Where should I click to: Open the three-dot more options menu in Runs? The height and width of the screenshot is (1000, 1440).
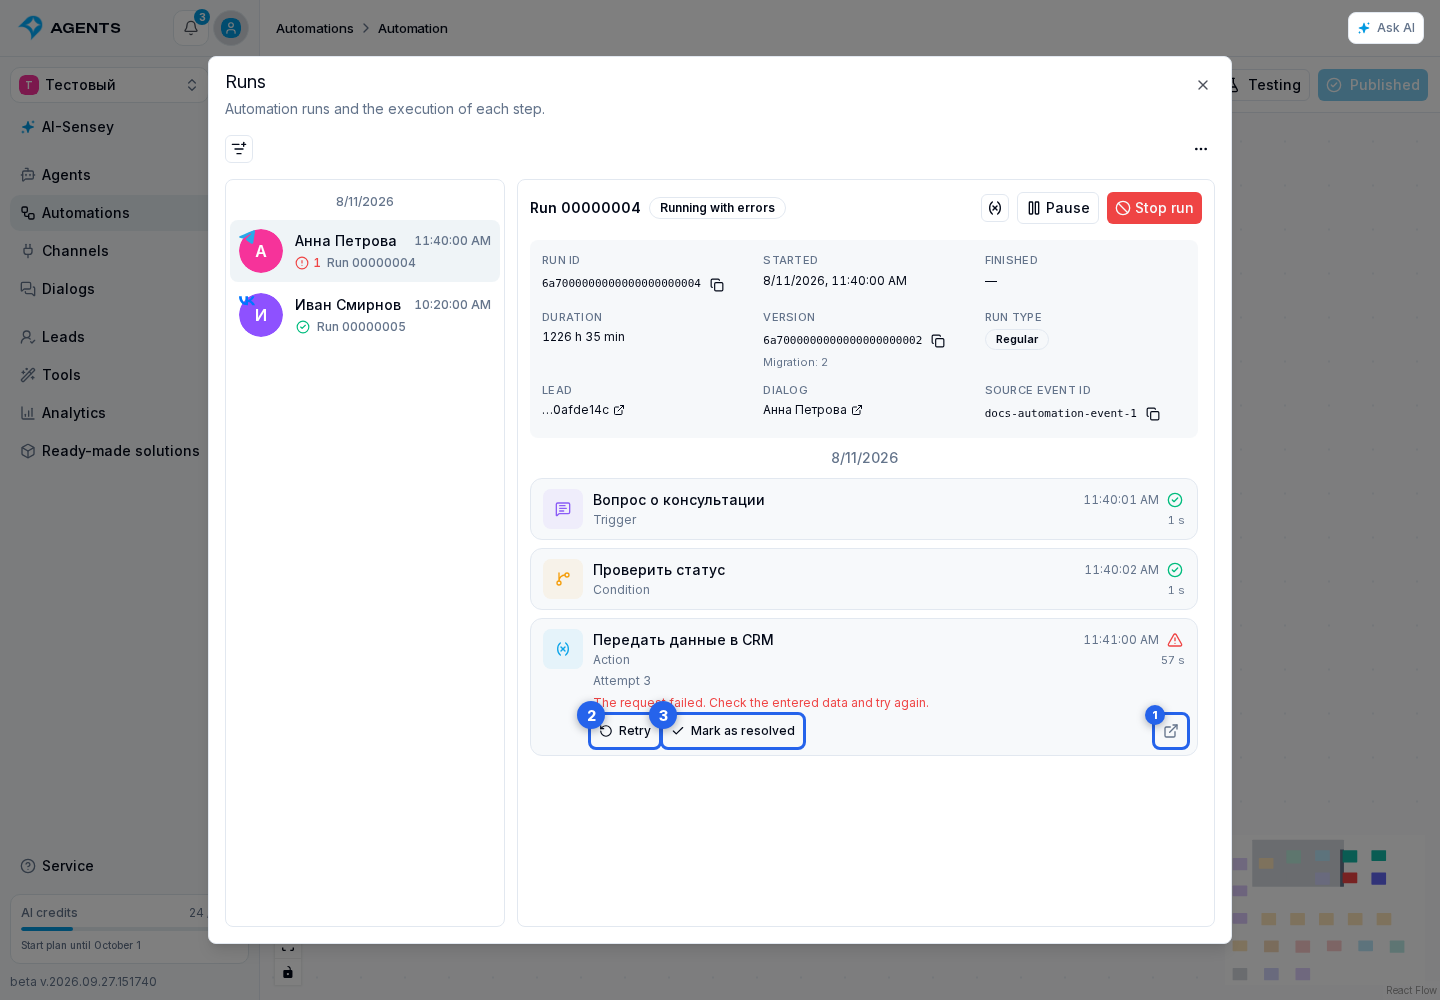[1201, 149]
